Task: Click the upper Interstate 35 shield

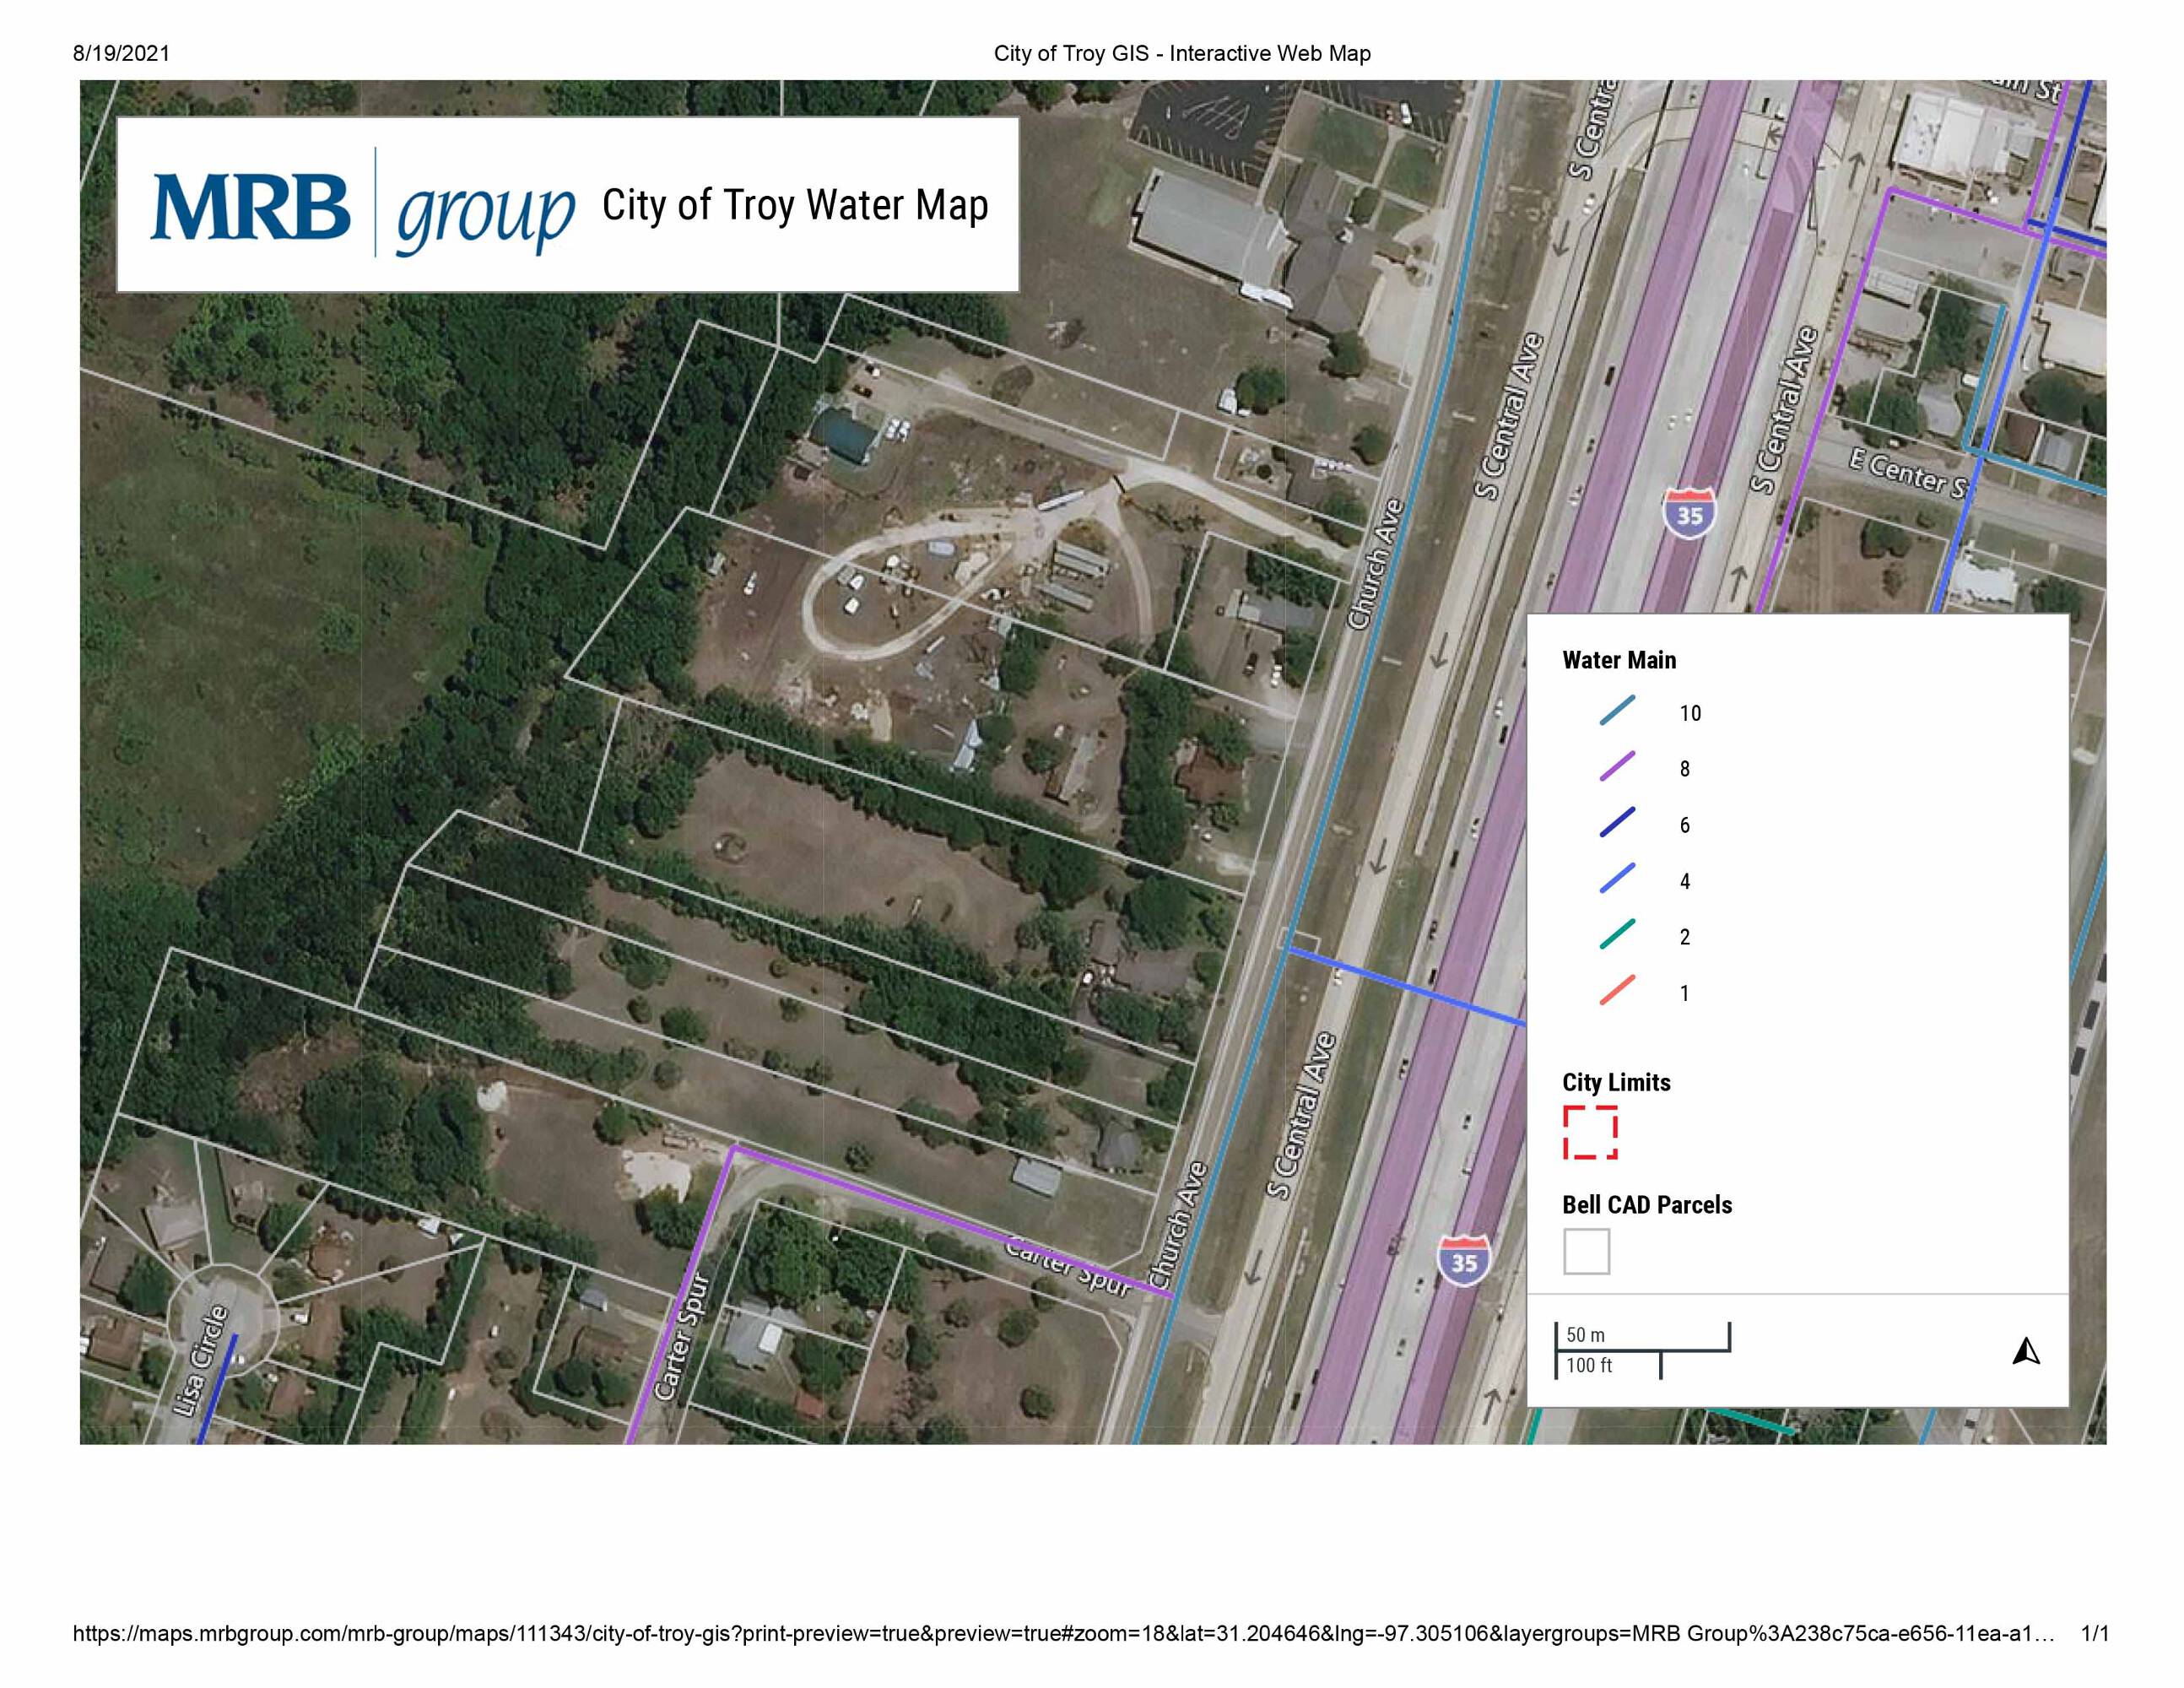Action: point(1689,513)
